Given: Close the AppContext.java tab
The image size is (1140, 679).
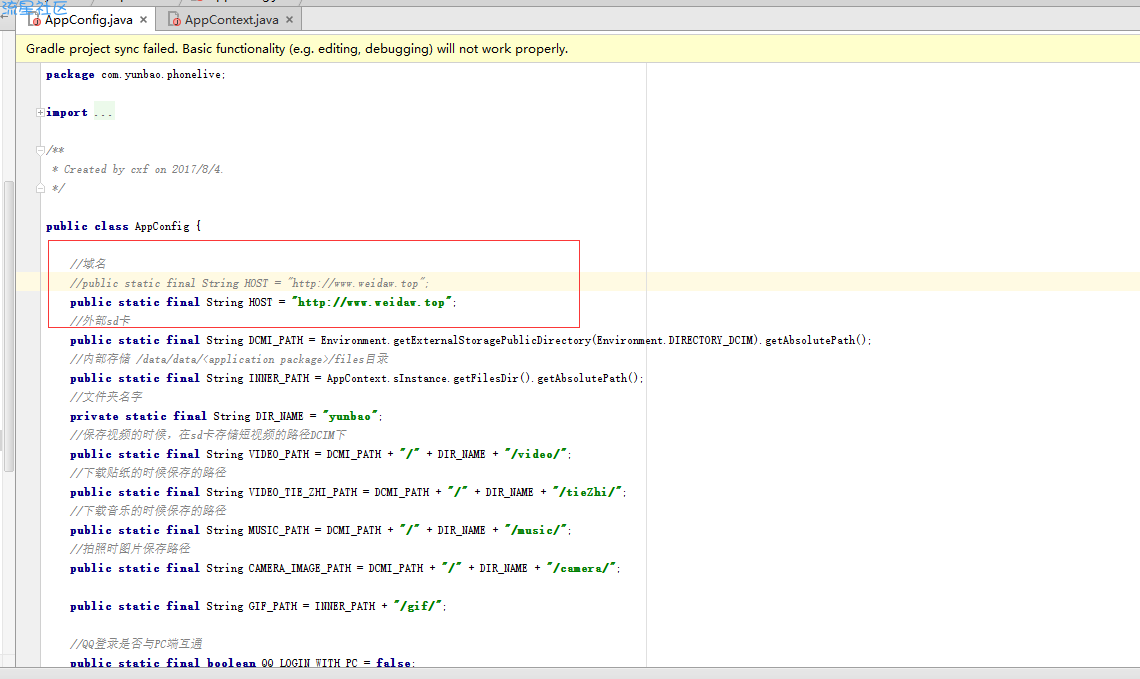Looking at the screenshot, I should click(x=289, y=20).
